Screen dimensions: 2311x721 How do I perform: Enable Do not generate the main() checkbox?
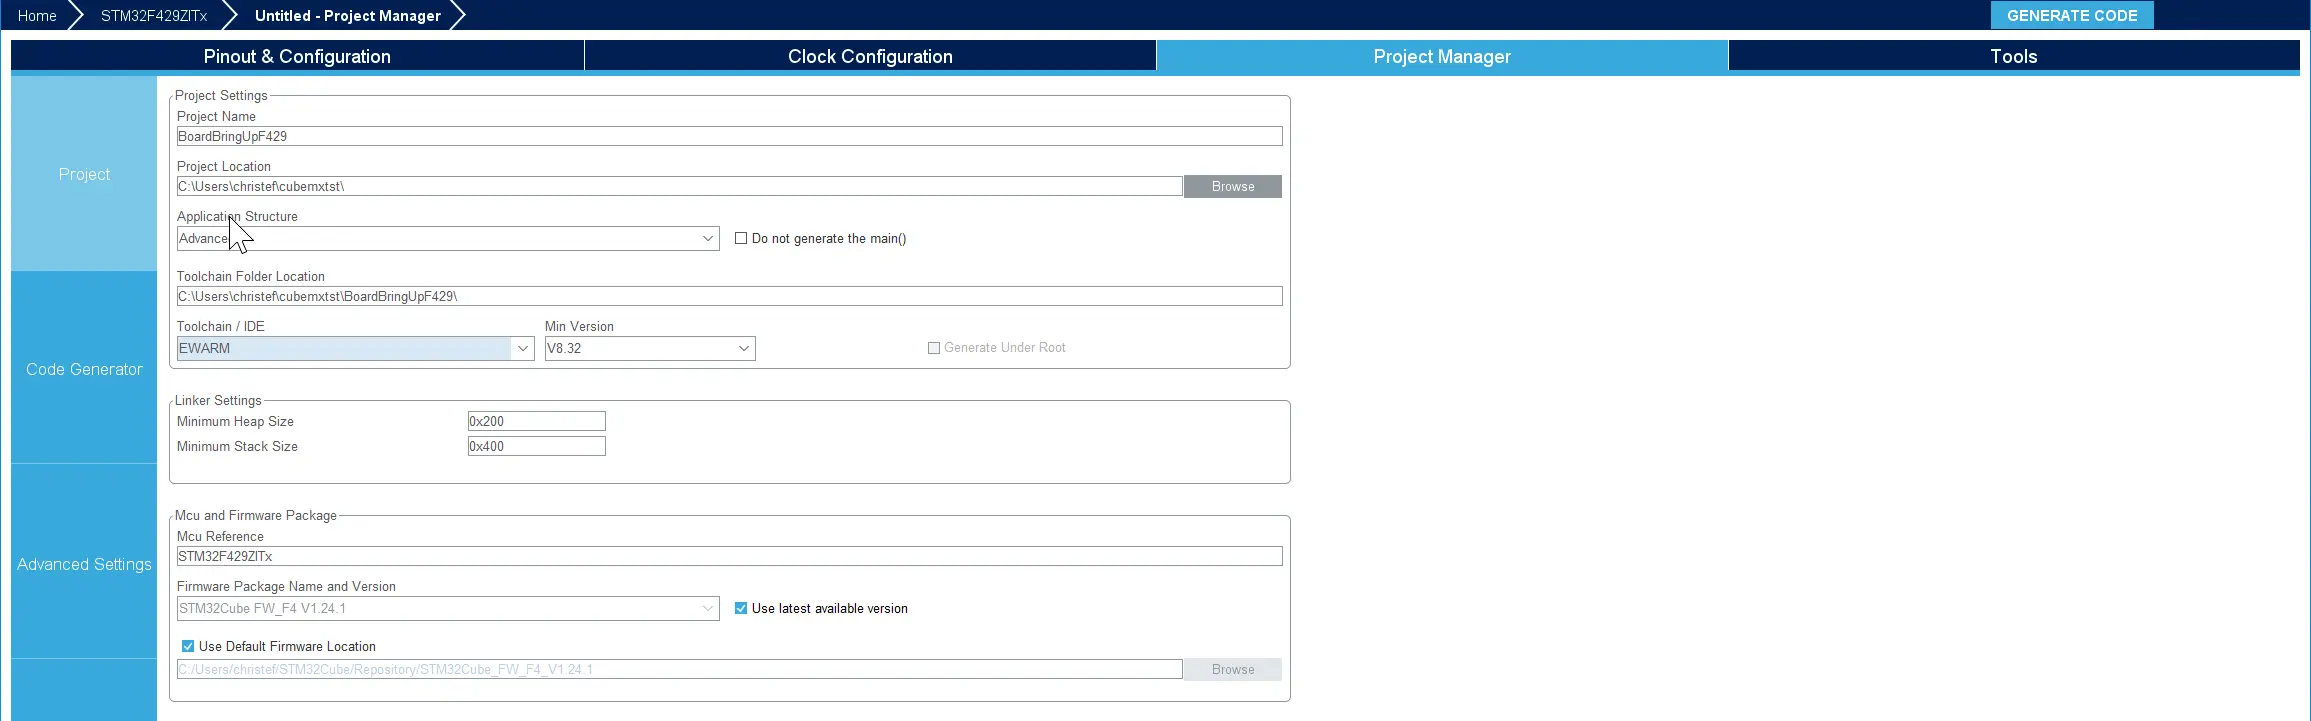click(741, 239)
